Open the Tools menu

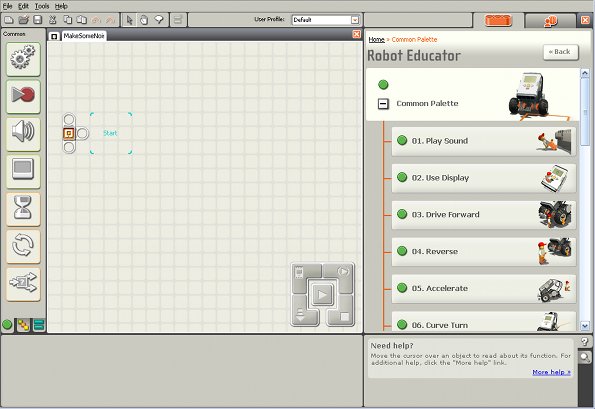coord(42,6)
